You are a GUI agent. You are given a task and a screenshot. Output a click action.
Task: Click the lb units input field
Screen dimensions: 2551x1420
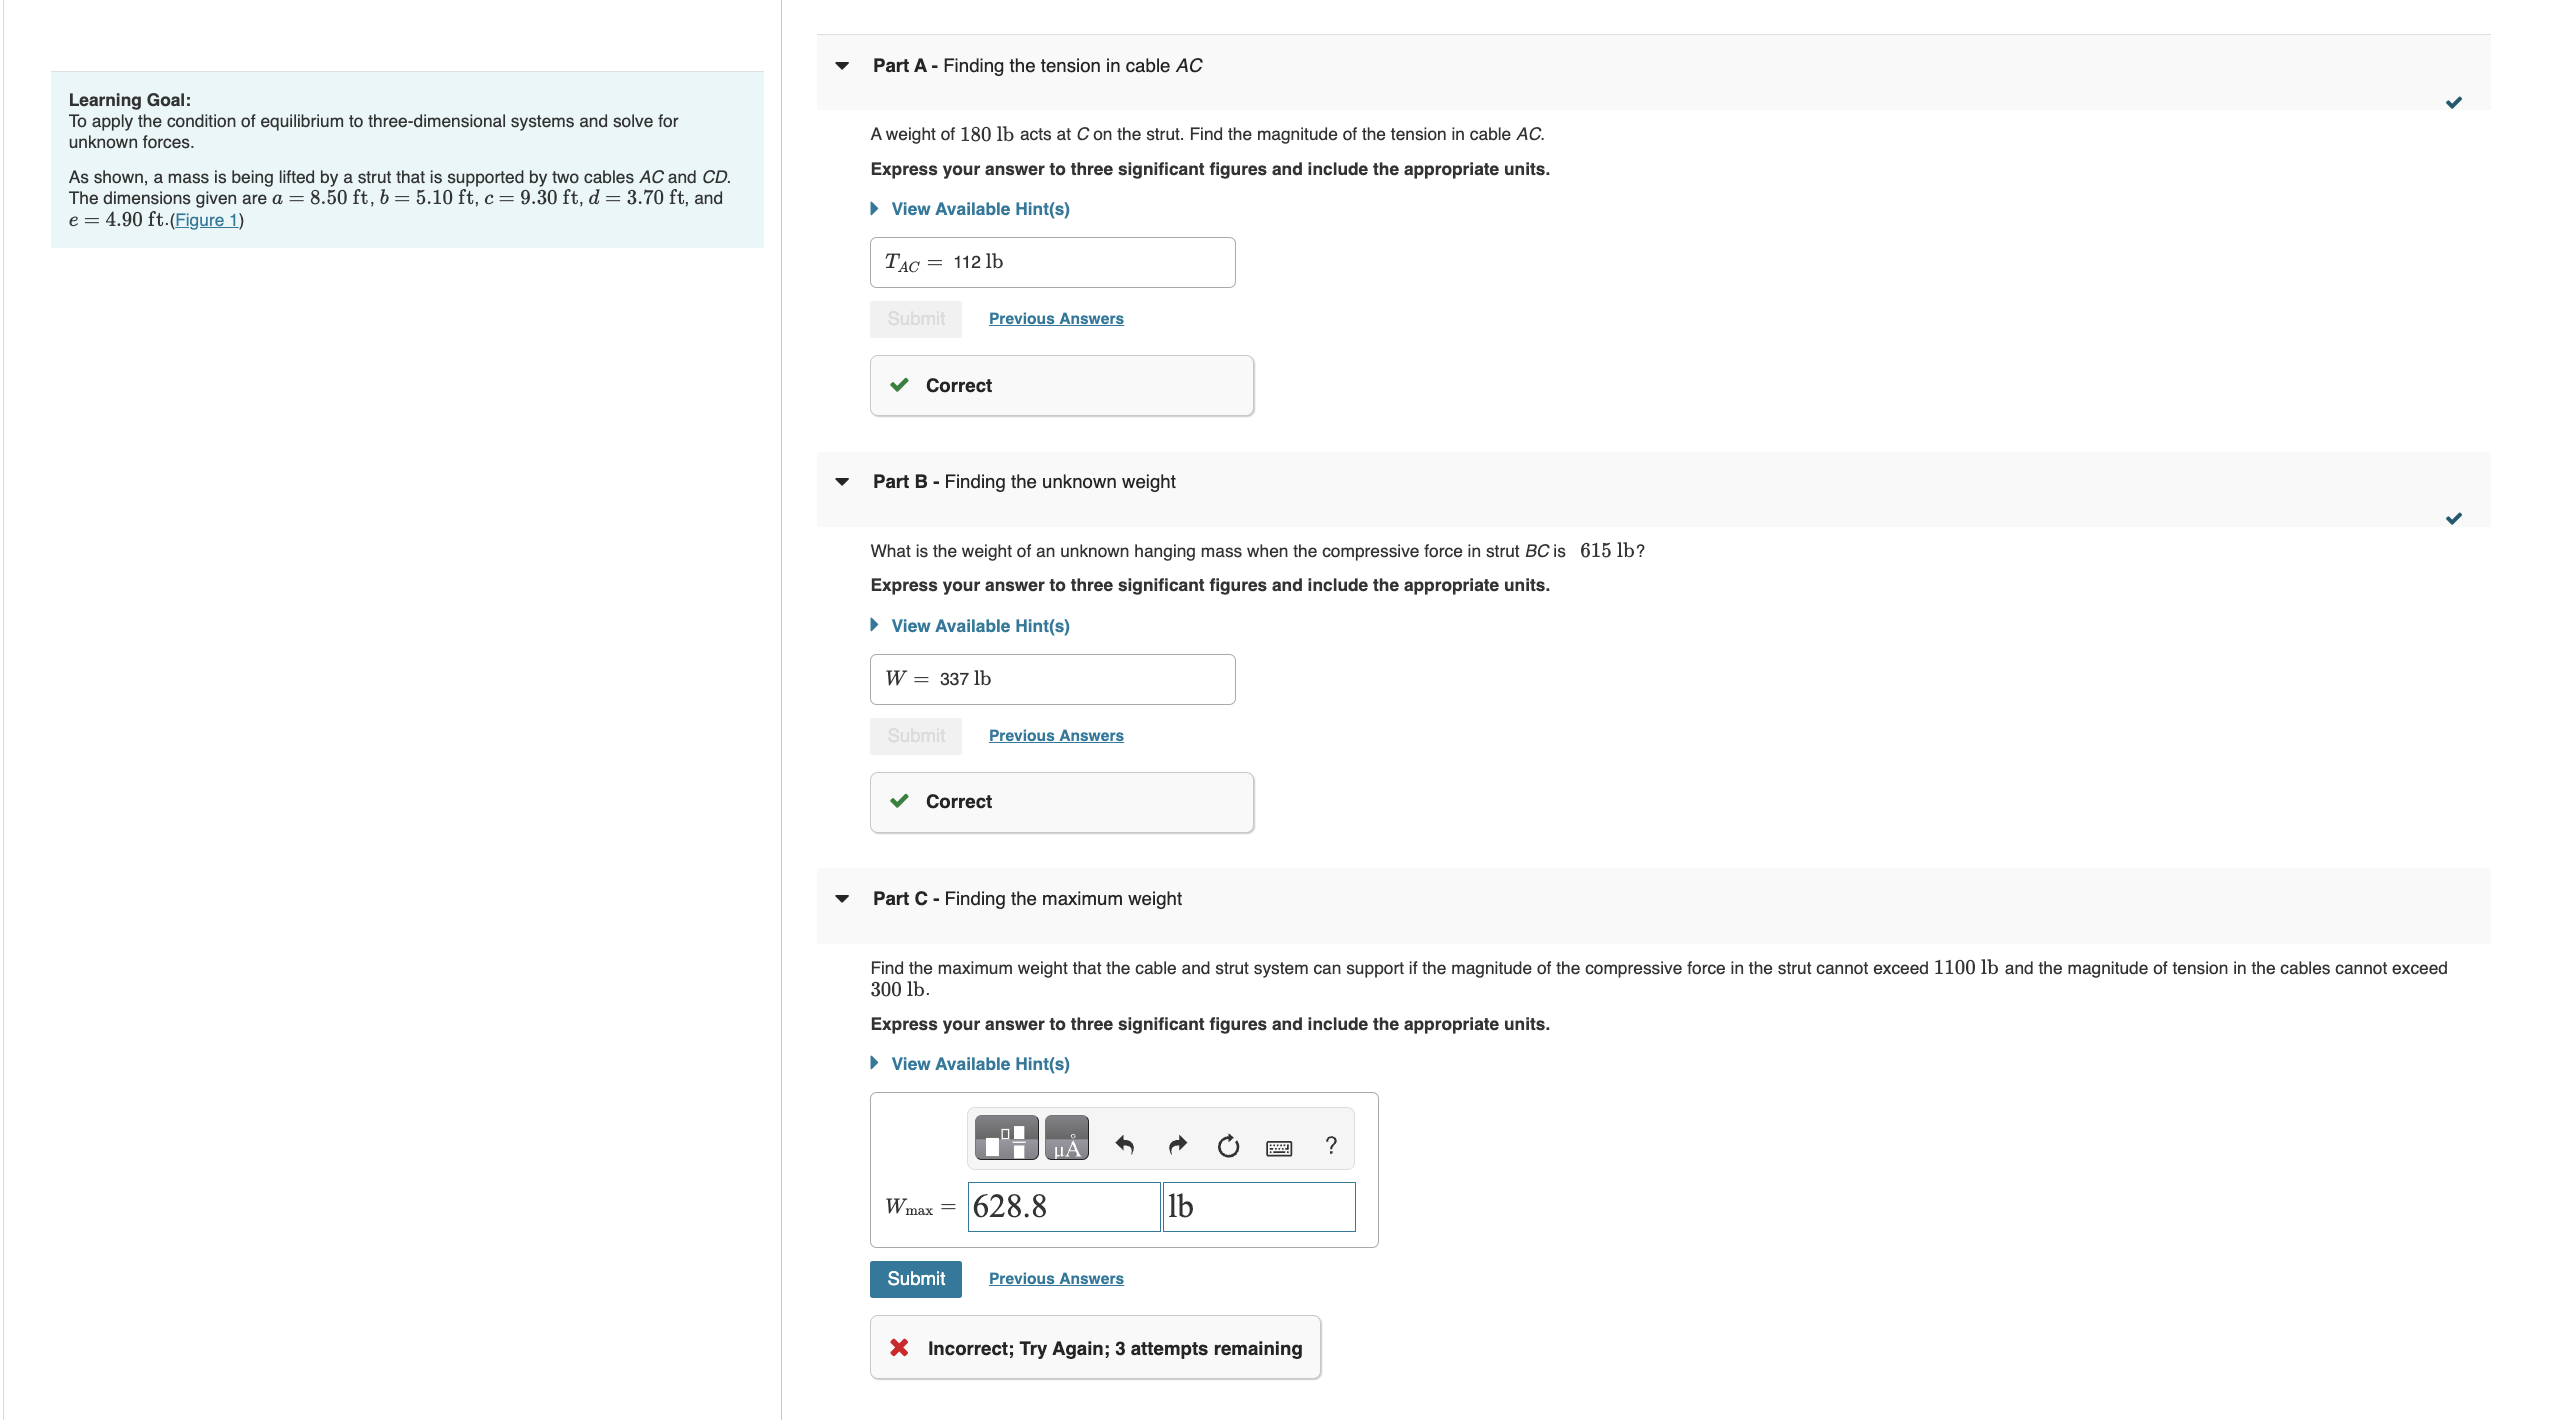coord(1258,1207)
